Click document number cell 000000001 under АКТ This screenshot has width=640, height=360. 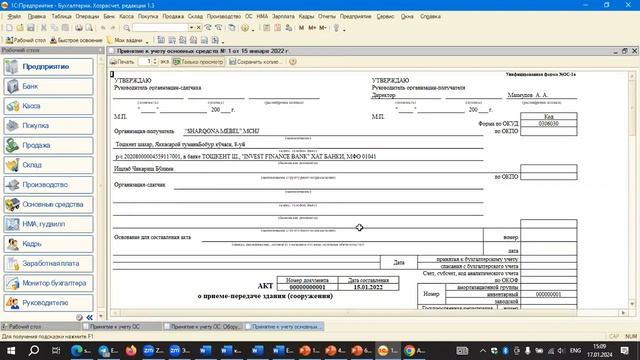(307, 287)
